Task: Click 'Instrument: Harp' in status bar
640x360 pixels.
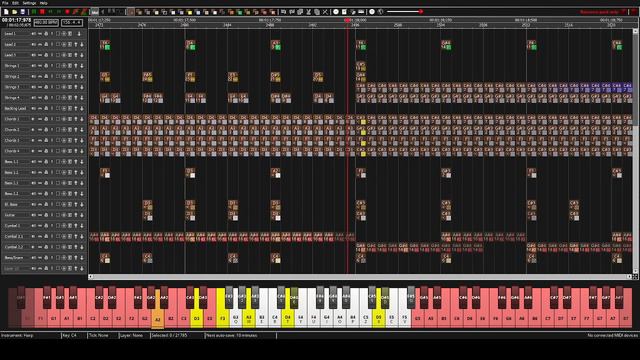Action: [x=17, y=335]
